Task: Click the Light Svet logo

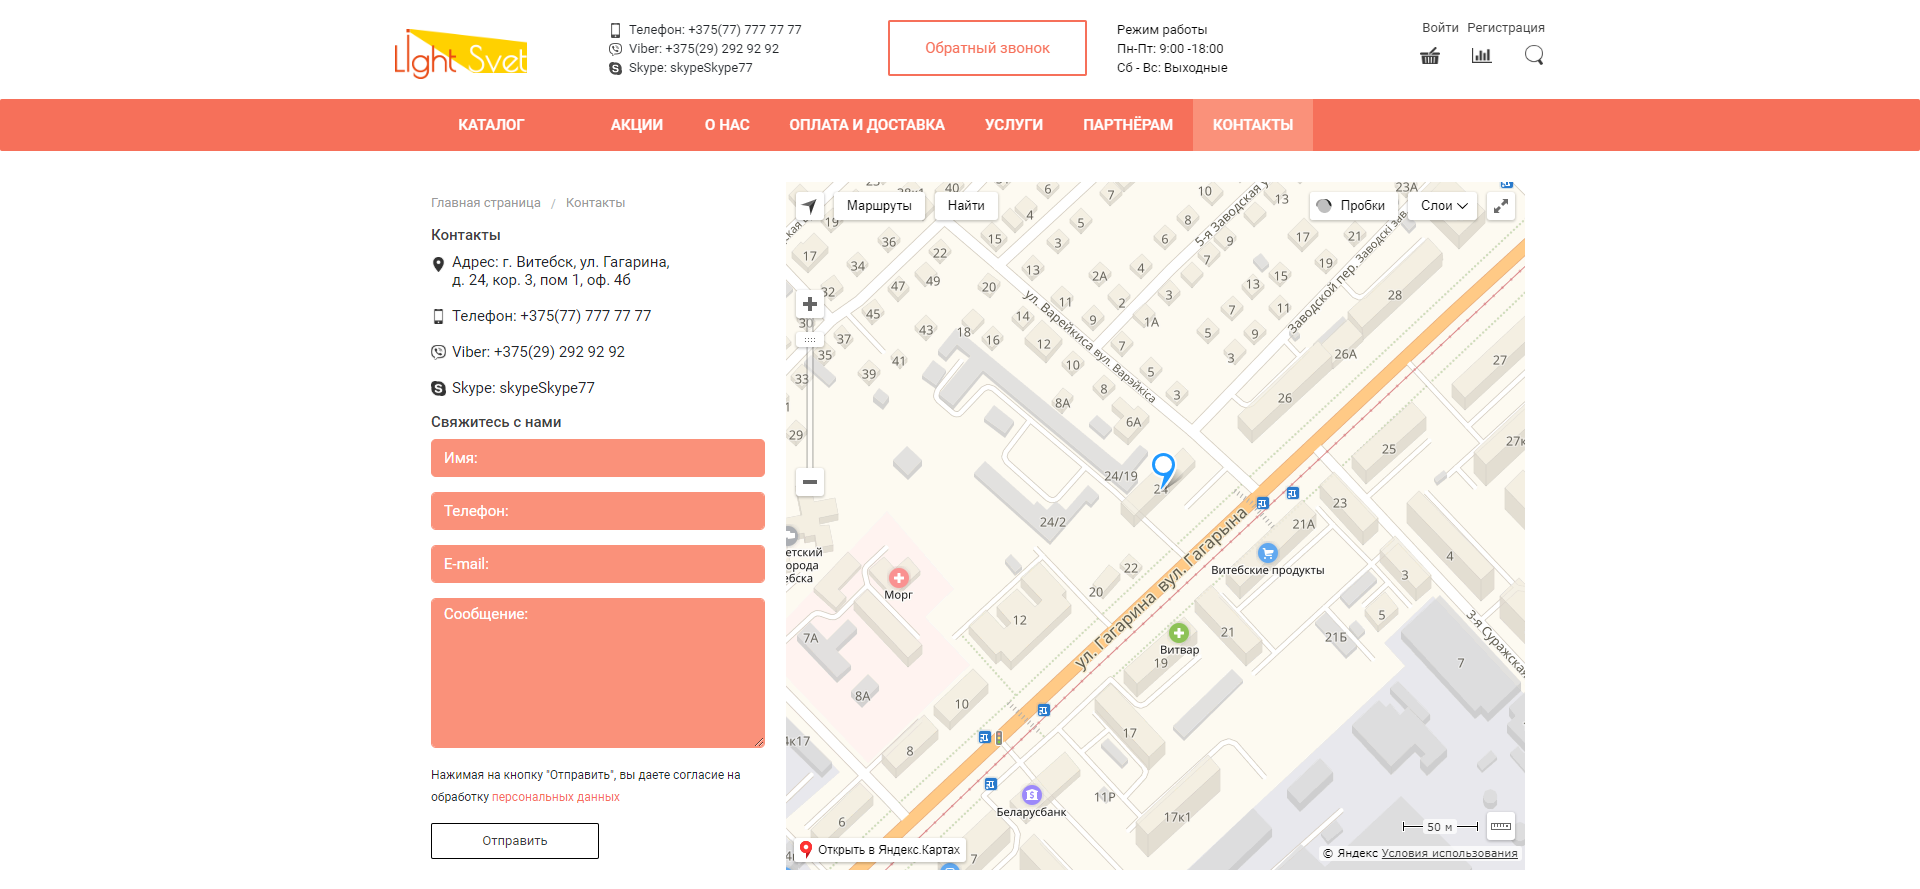Action: point(460,53)
